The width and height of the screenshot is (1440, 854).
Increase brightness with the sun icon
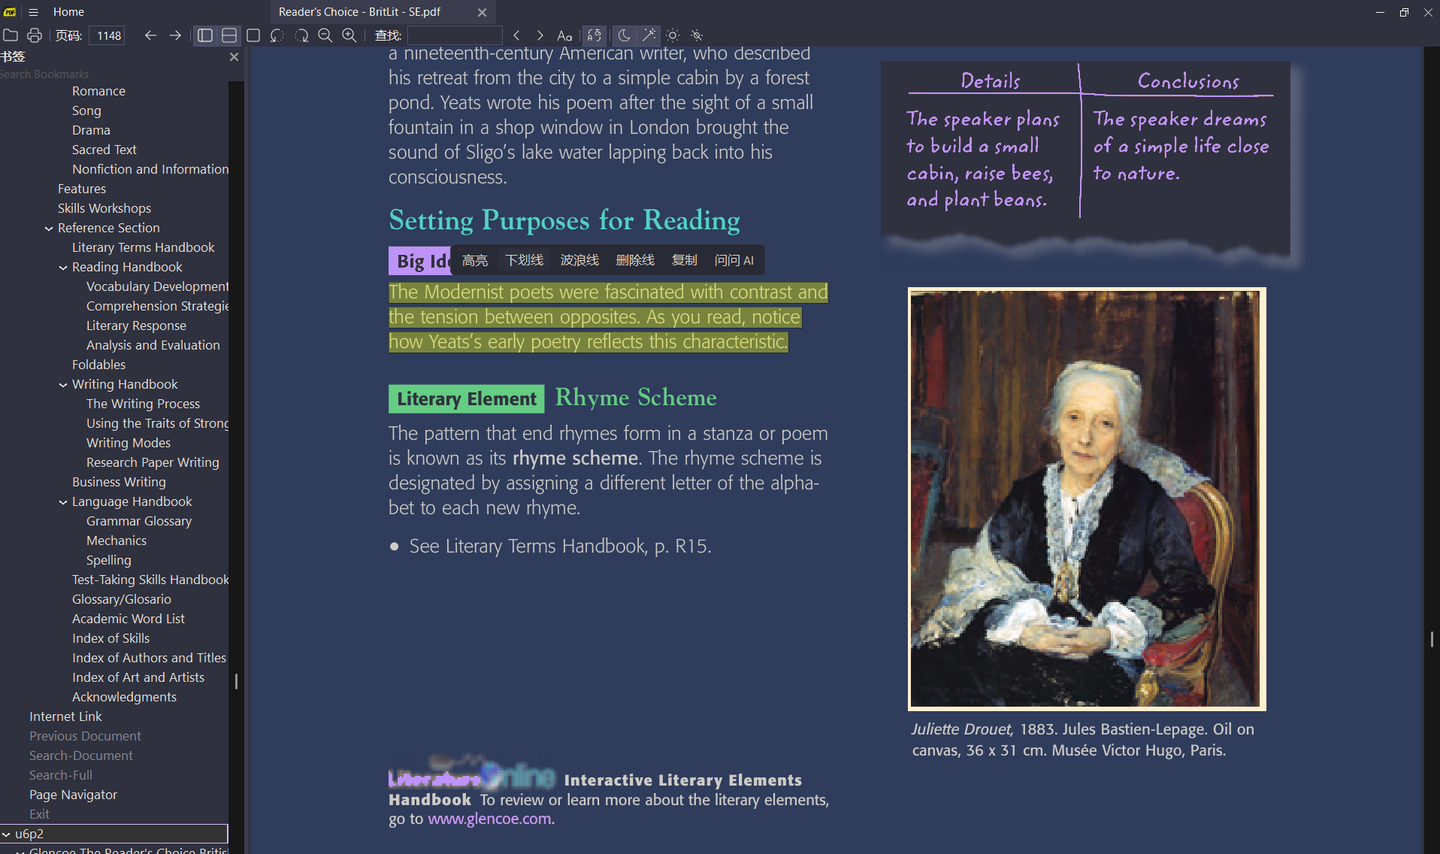(673, 35)
